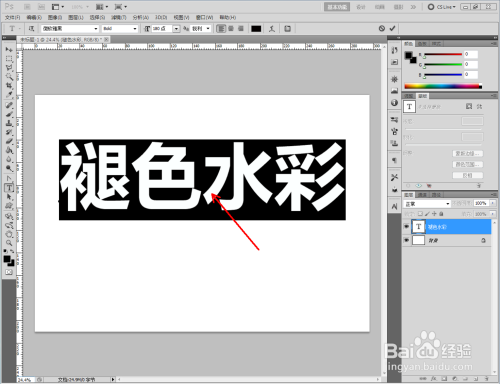500x384 pixels.
Task: Open the font size dropdown arrow
Action: [176, 29]
